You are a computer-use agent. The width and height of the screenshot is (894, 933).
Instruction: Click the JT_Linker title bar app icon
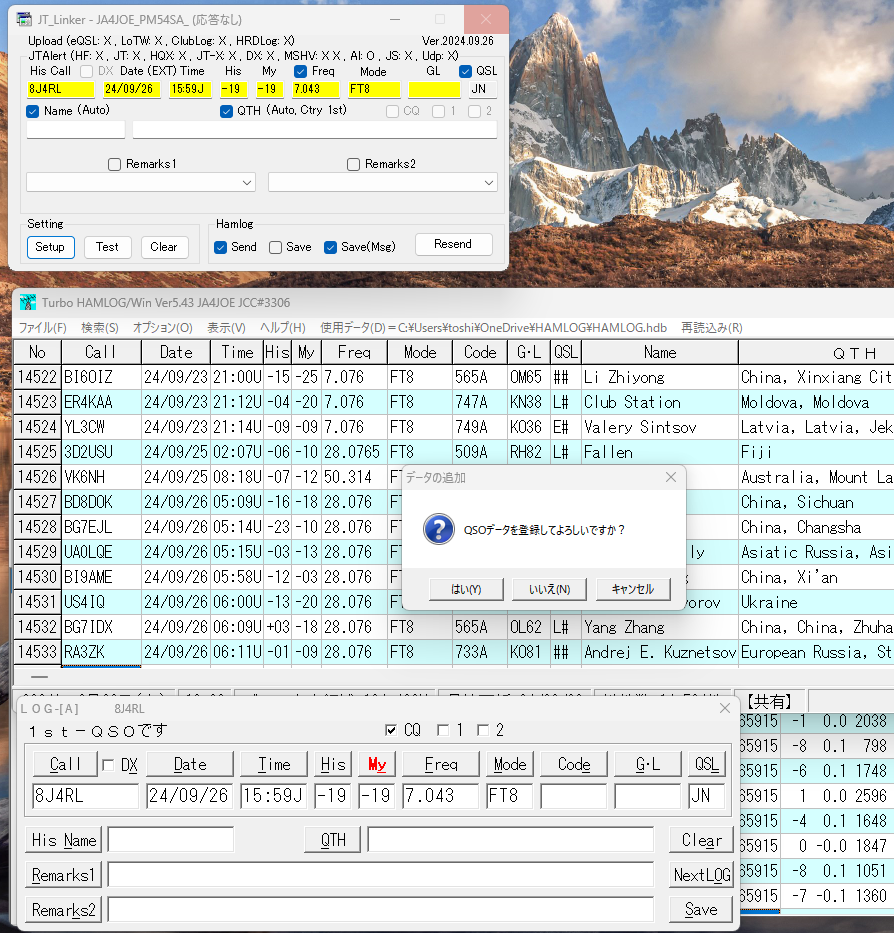click(24, 19)
